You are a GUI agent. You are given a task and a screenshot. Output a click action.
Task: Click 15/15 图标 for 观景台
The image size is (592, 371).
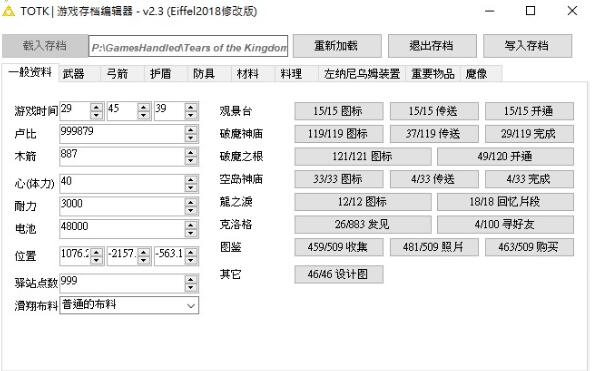[339, 111]
